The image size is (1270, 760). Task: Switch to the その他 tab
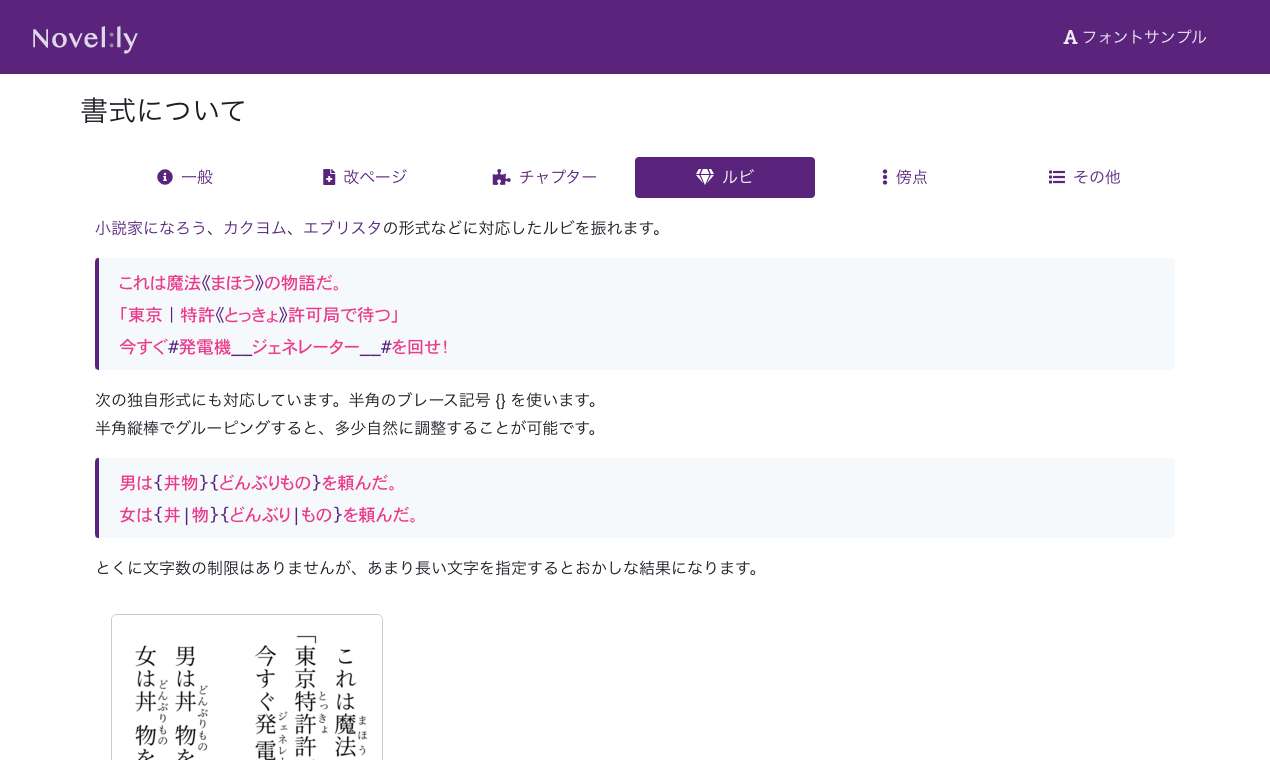click(1084, 177)
